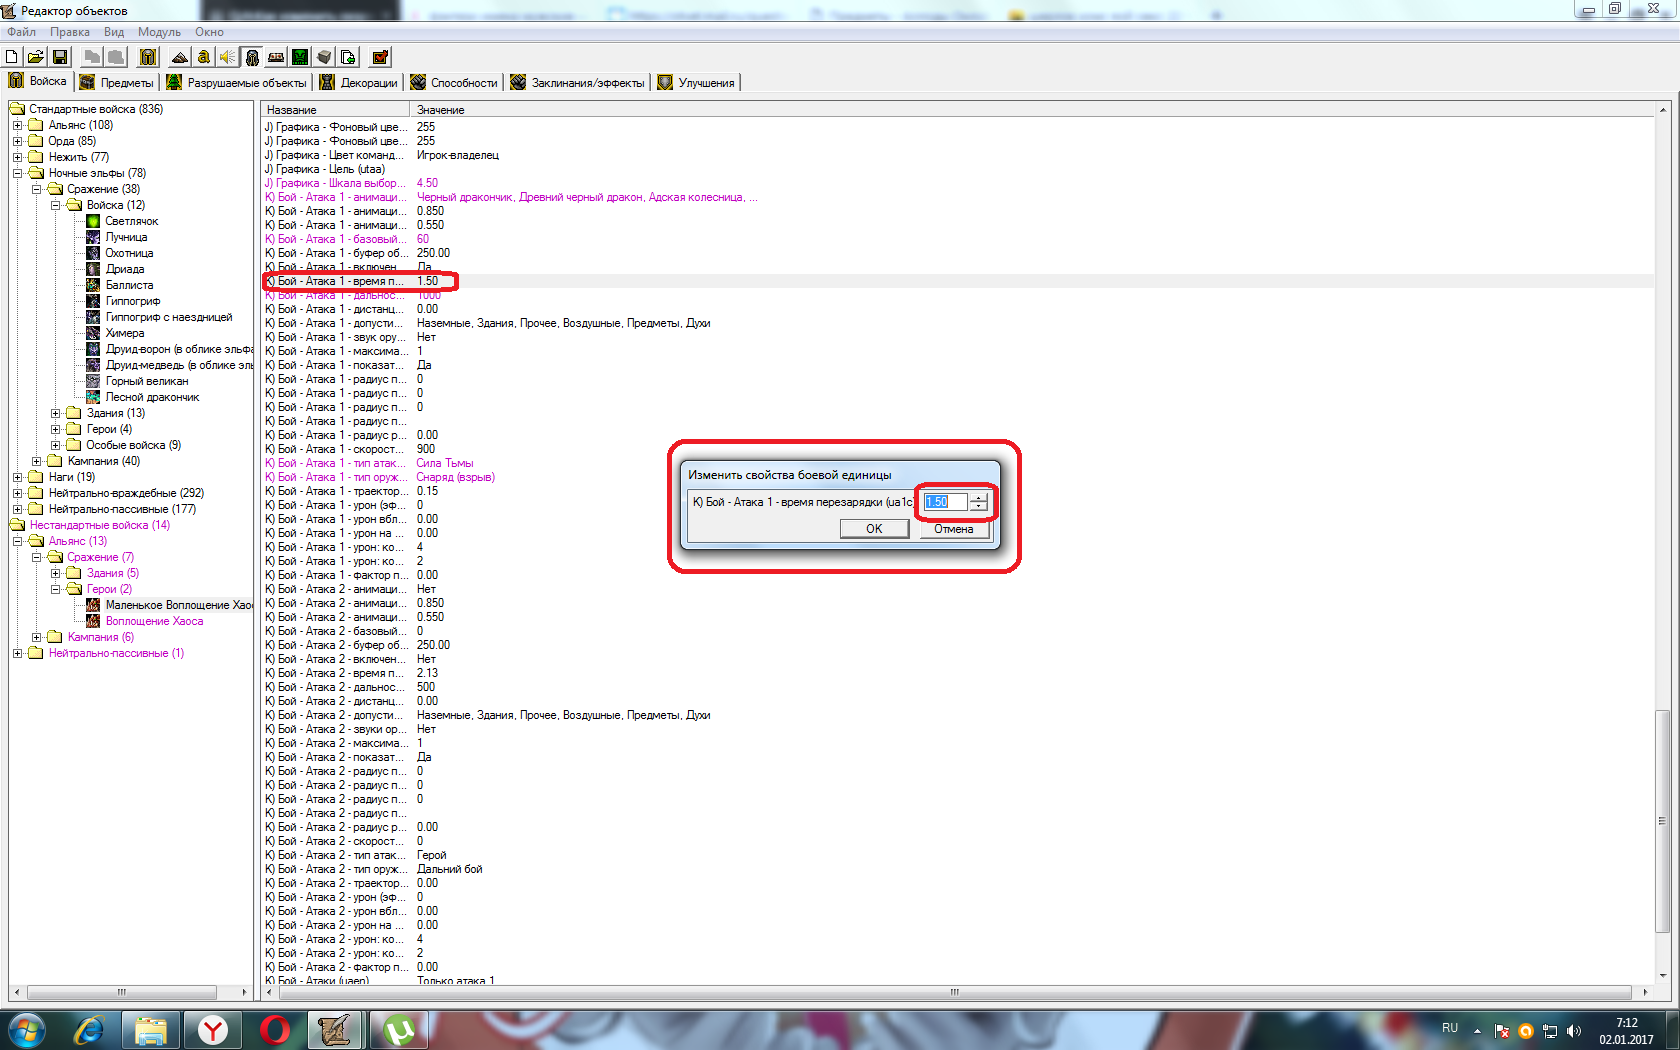Open the Import Manager toolbar icon

348,57
